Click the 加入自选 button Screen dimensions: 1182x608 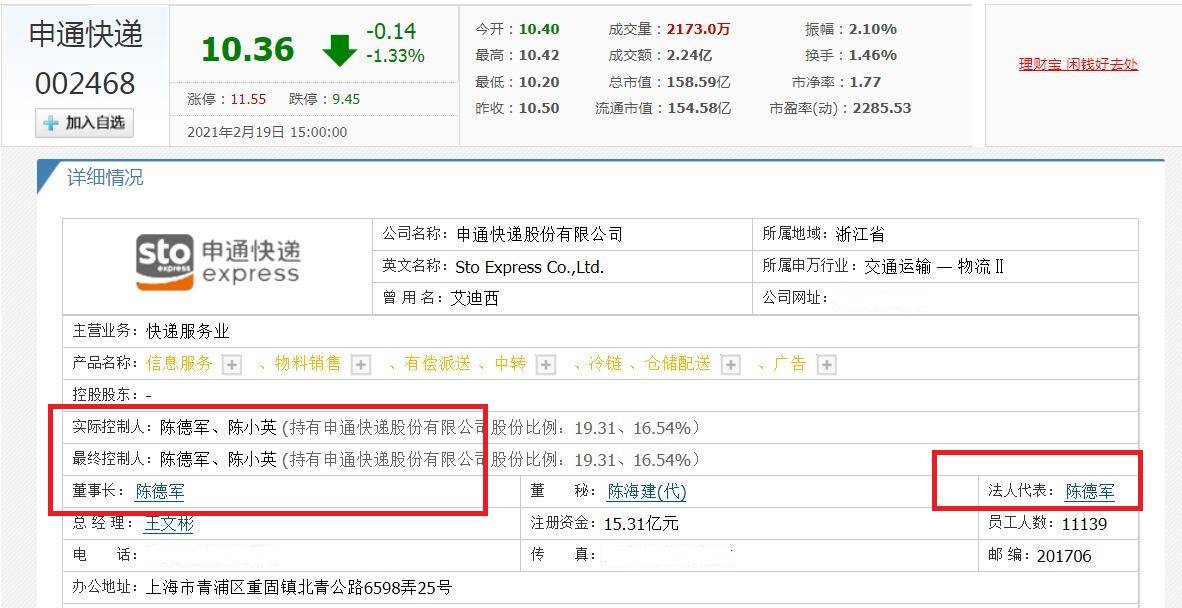click(84, 123)
